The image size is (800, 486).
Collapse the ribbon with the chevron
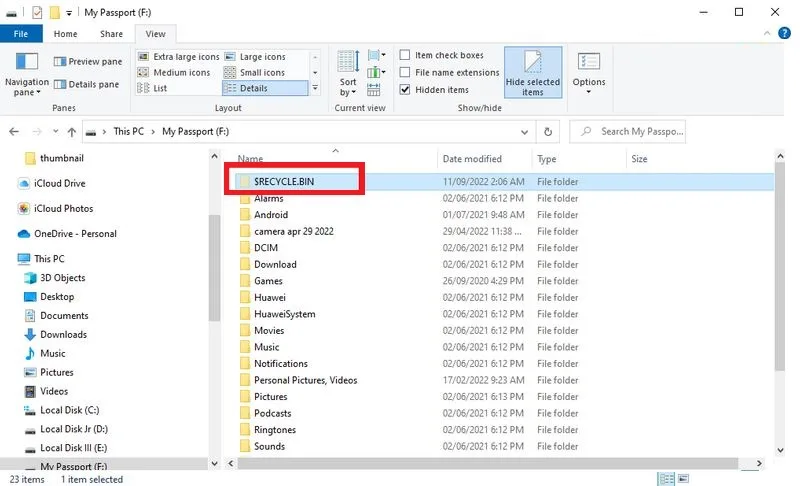767,33
